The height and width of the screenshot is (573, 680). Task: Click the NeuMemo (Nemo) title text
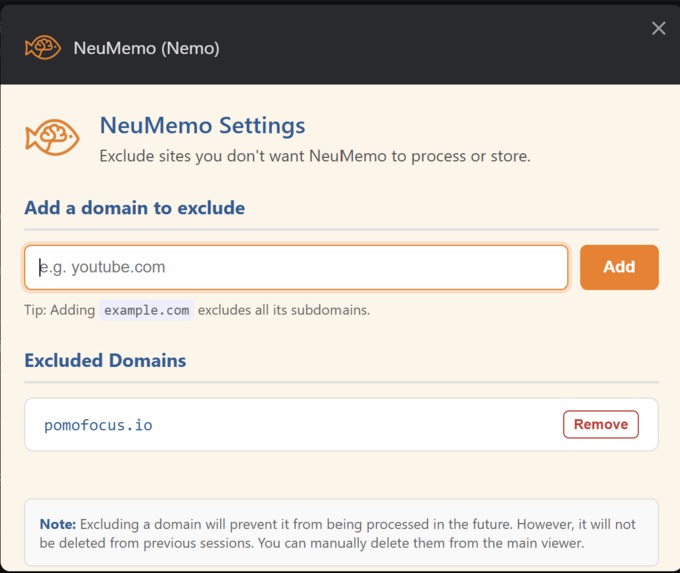tap(146, 48)
